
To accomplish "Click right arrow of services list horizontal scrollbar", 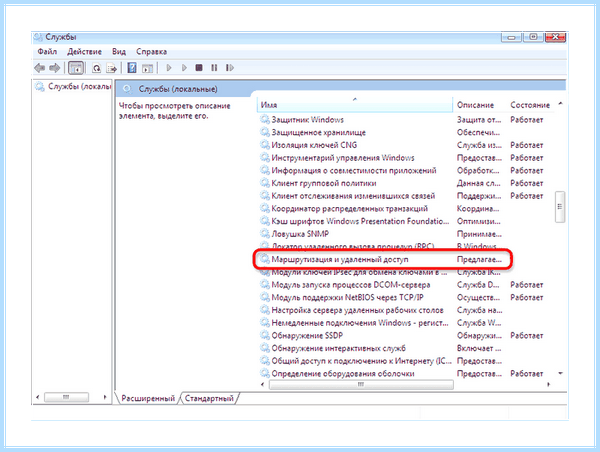I will click(x=549, y=385).
